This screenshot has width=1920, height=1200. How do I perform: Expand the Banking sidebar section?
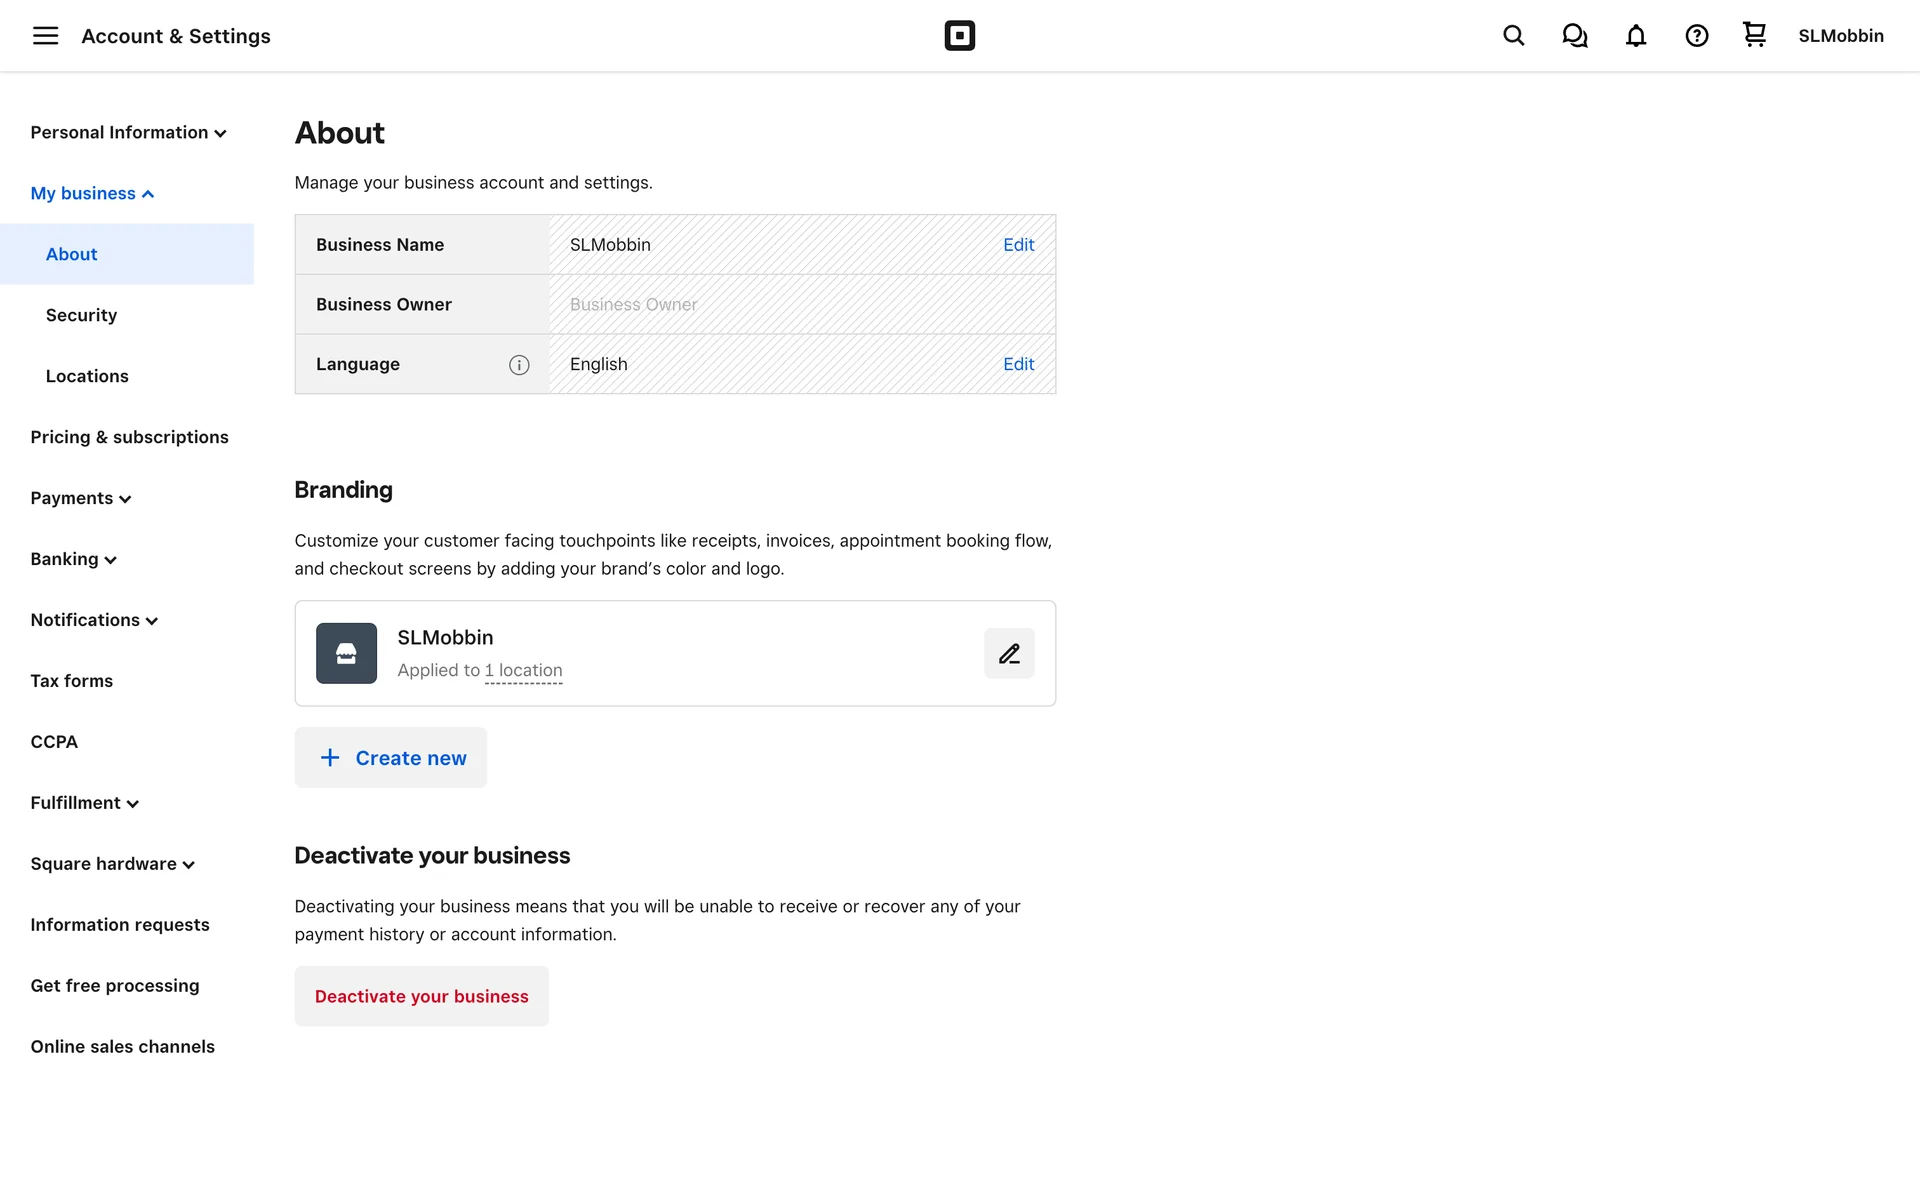point(73,559)
